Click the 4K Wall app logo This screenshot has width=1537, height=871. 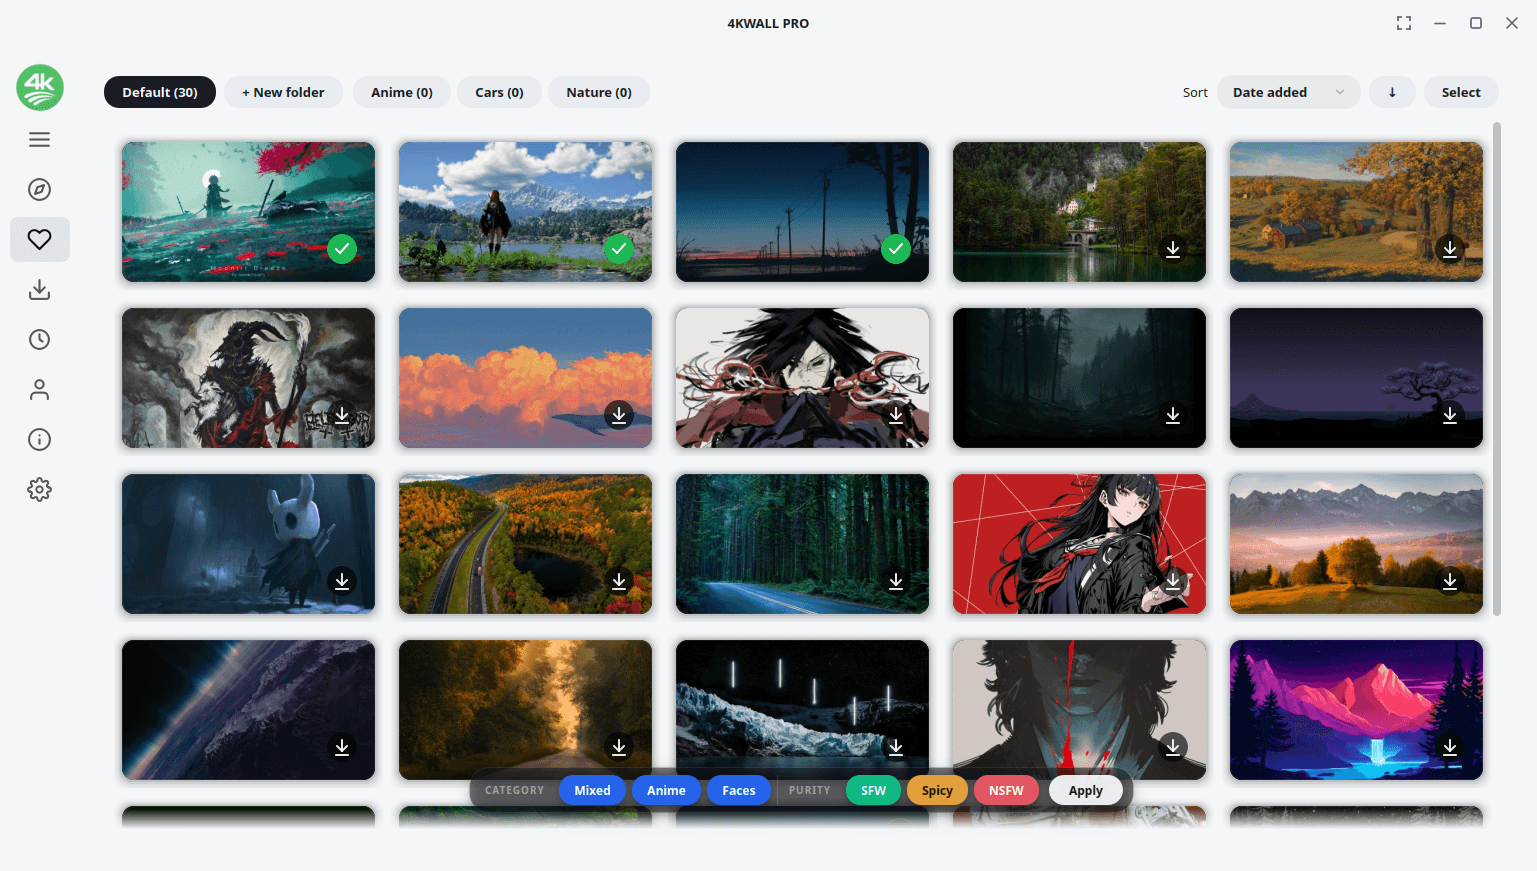(x=40, y=88)
